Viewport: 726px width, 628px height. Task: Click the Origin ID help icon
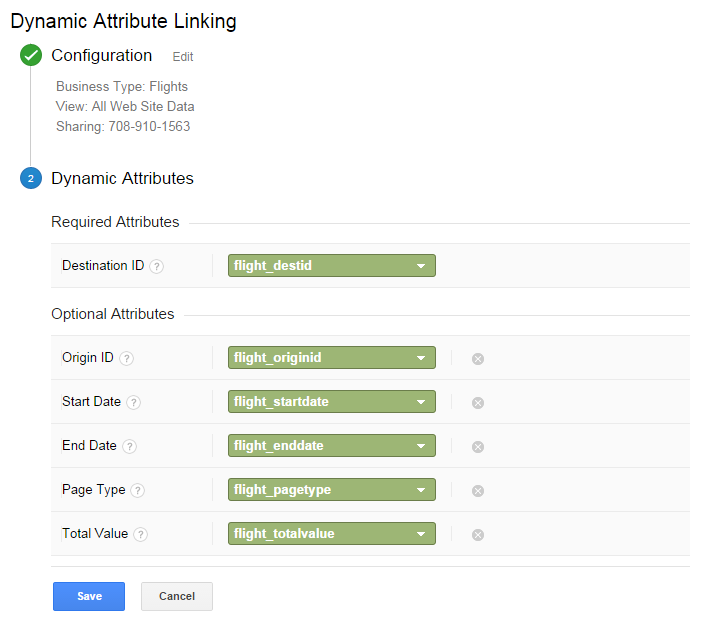point(127,358)
